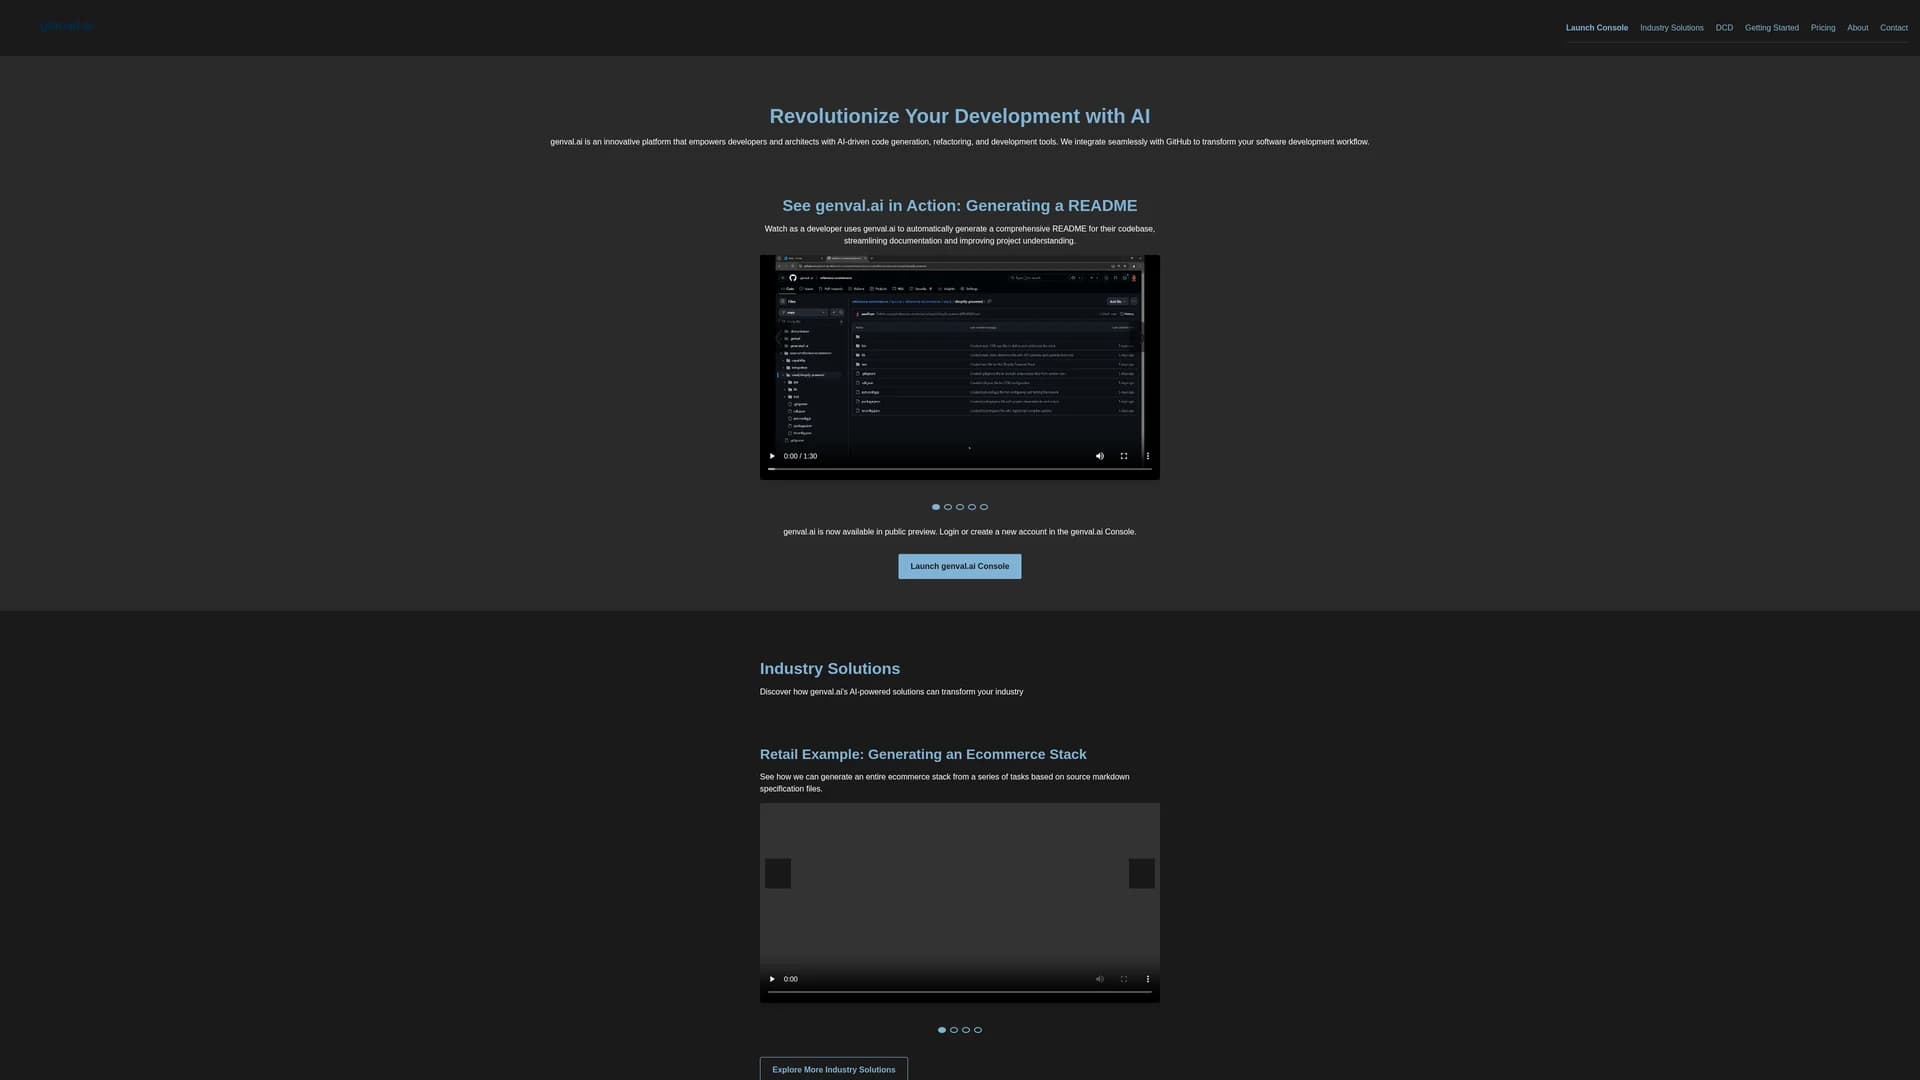
Task: Open the Contact nav link
Action: tap(1893, 28)
